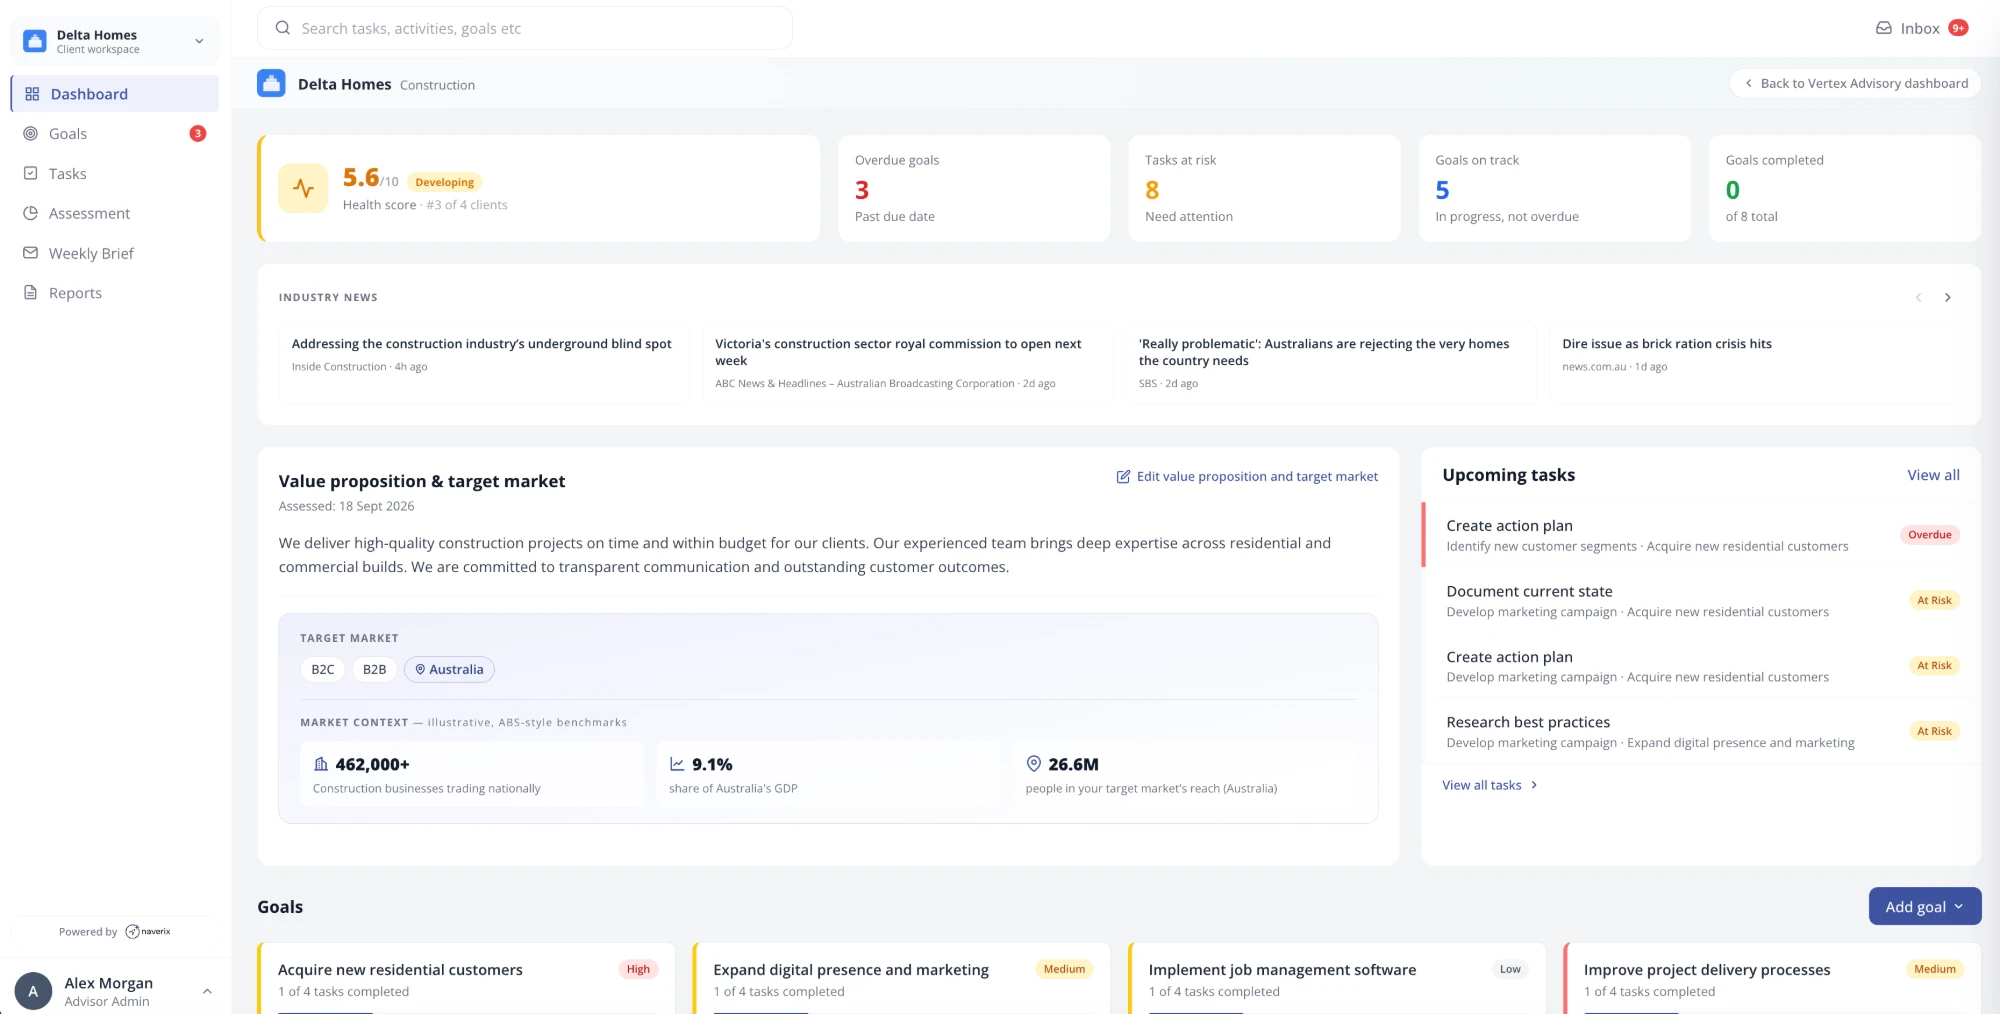Image resolution: width=2000 pixels, height=1014 pixels.
Task: Click the chart icon beside 9.1%
Action: click(677, 764)
